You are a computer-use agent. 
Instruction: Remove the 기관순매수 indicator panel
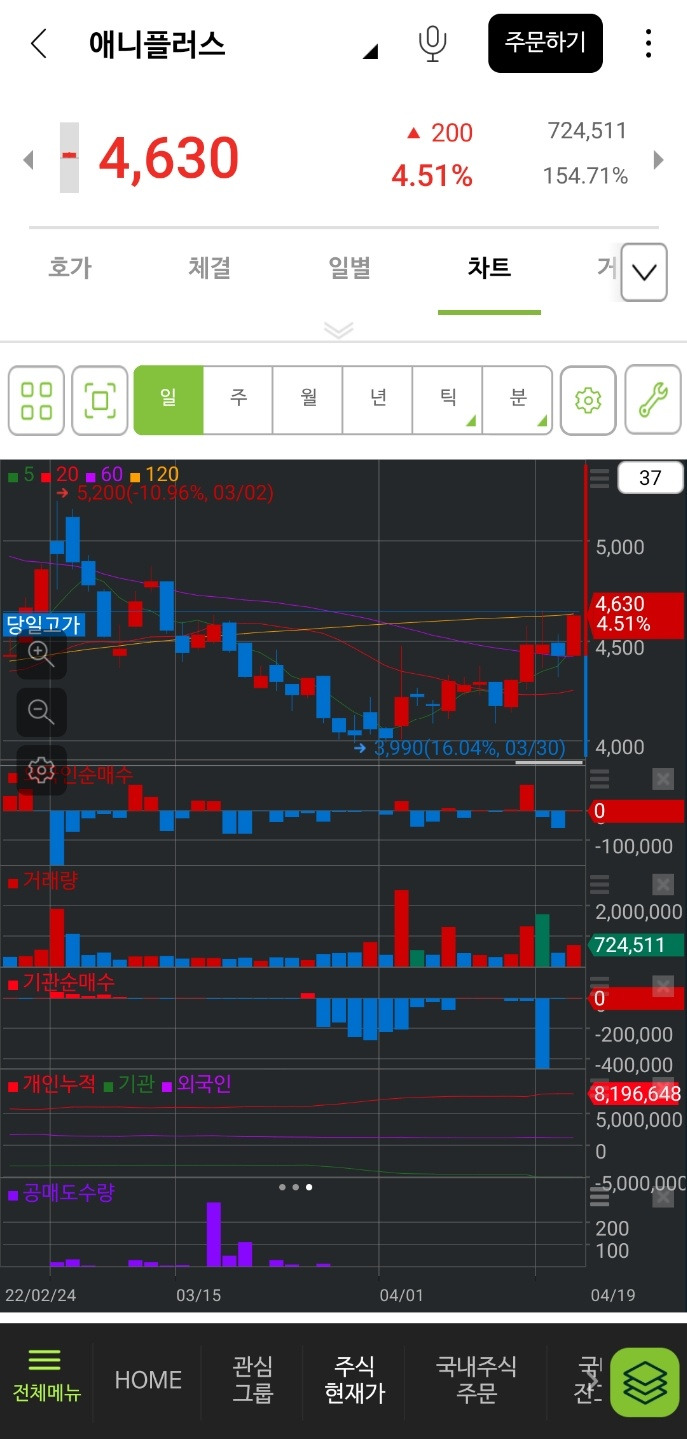click(663, 987)
